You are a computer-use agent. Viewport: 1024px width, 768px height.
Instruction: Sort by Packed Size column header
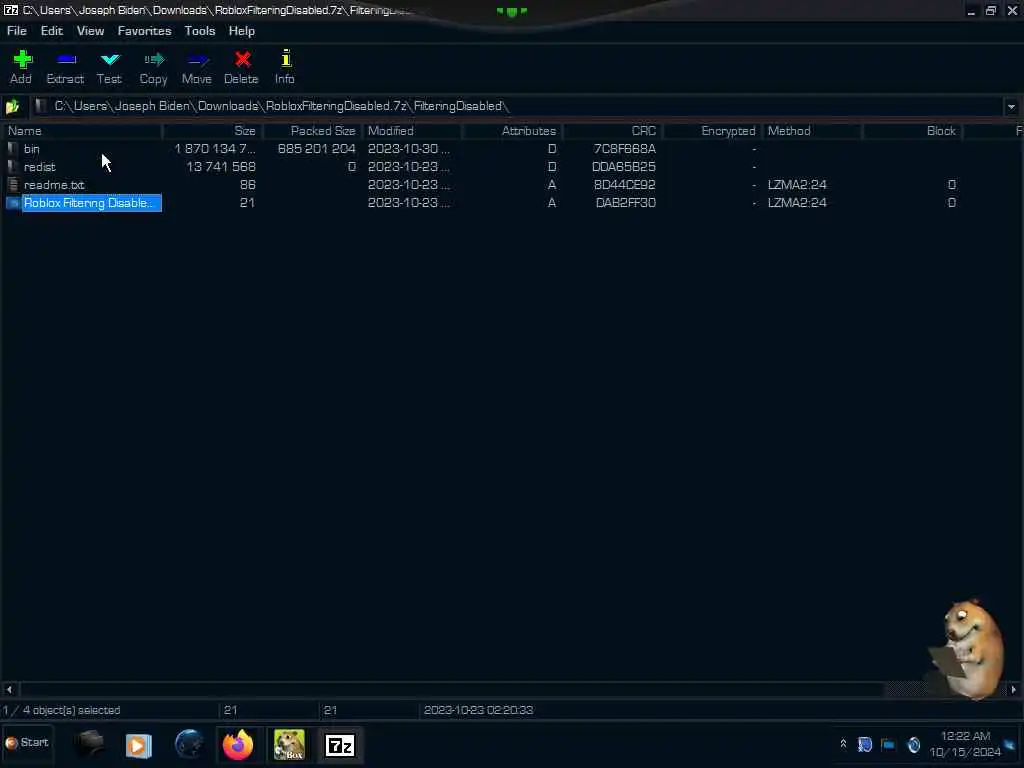tap(312, 131)
